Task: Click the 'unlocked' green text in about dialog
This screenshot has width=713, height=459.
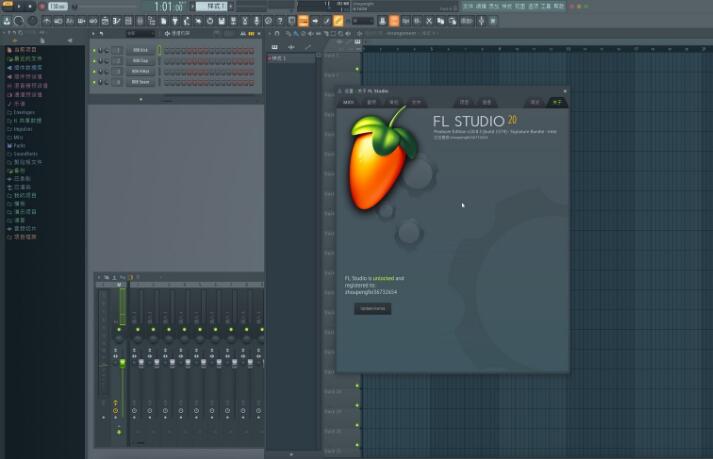Action: (383, 278)
